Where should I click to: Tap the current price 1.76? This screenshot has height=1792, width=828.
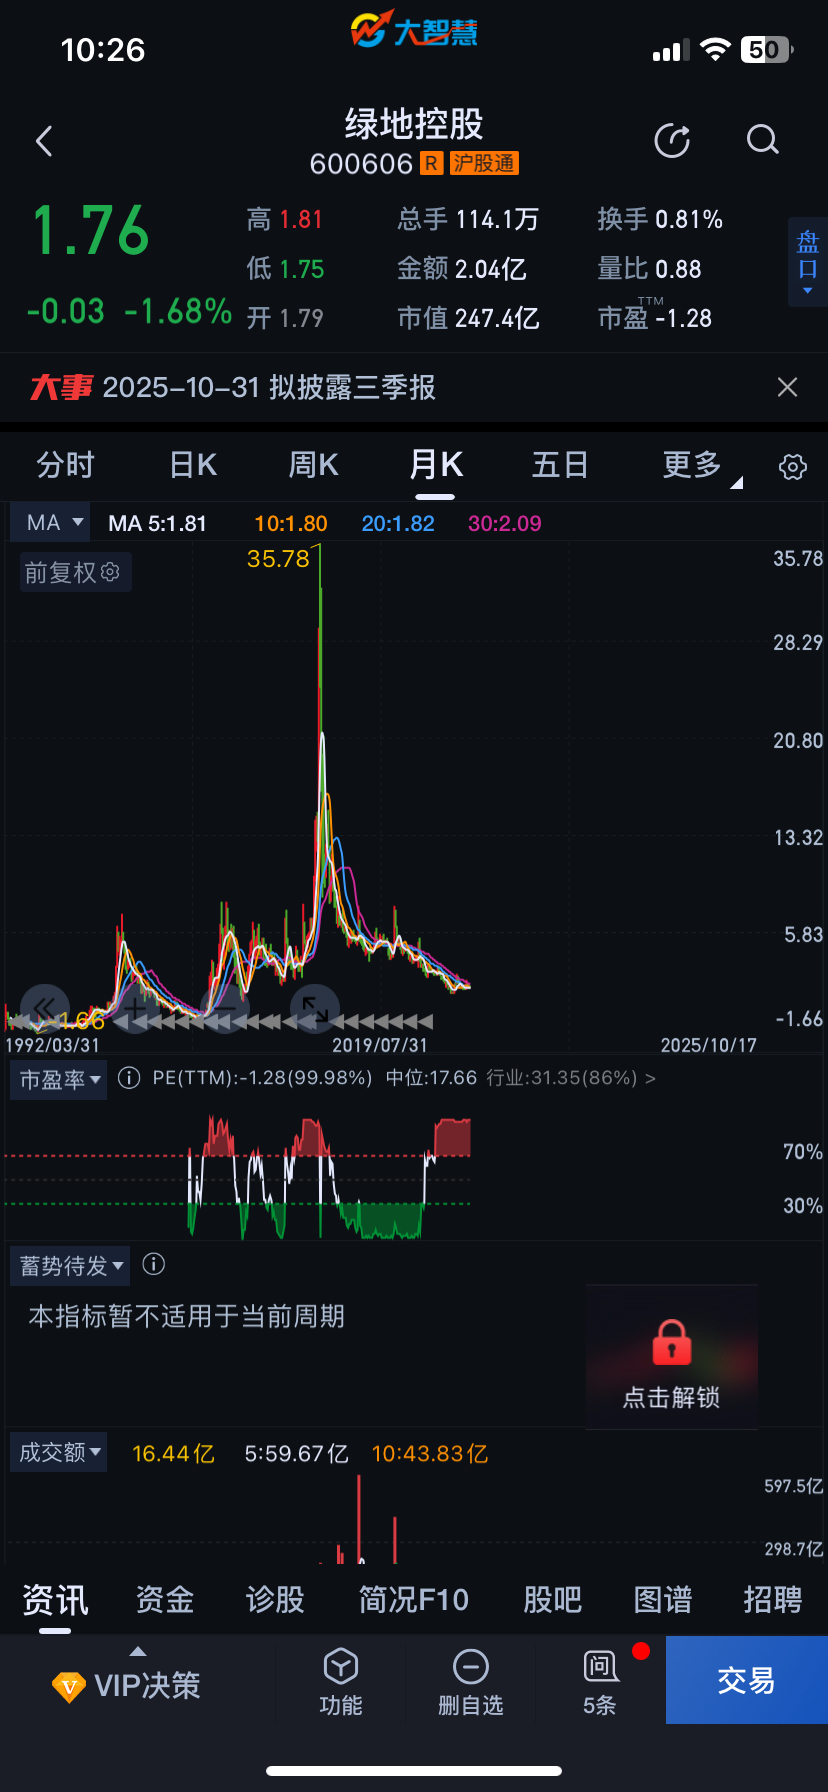point(91,231)
